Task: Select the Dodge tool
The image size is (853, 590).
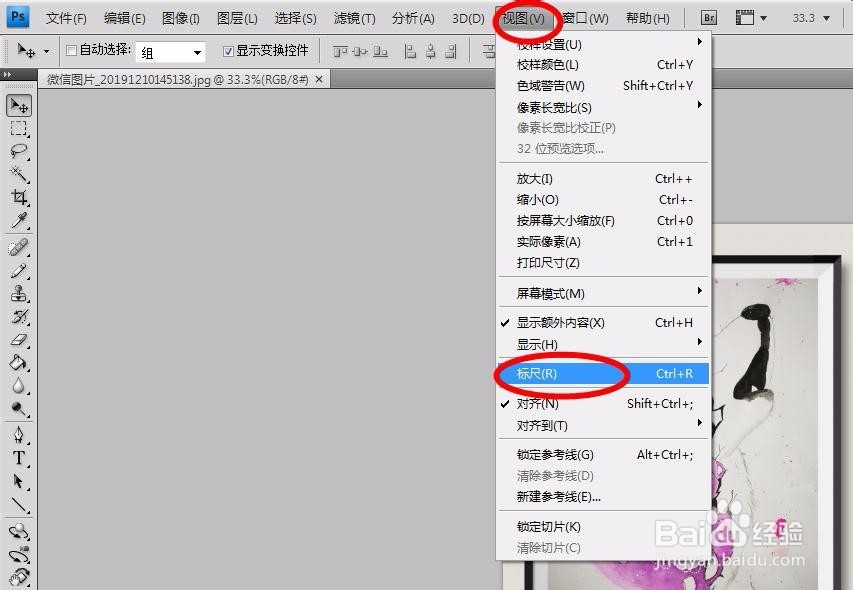Action: pos(19,408)
